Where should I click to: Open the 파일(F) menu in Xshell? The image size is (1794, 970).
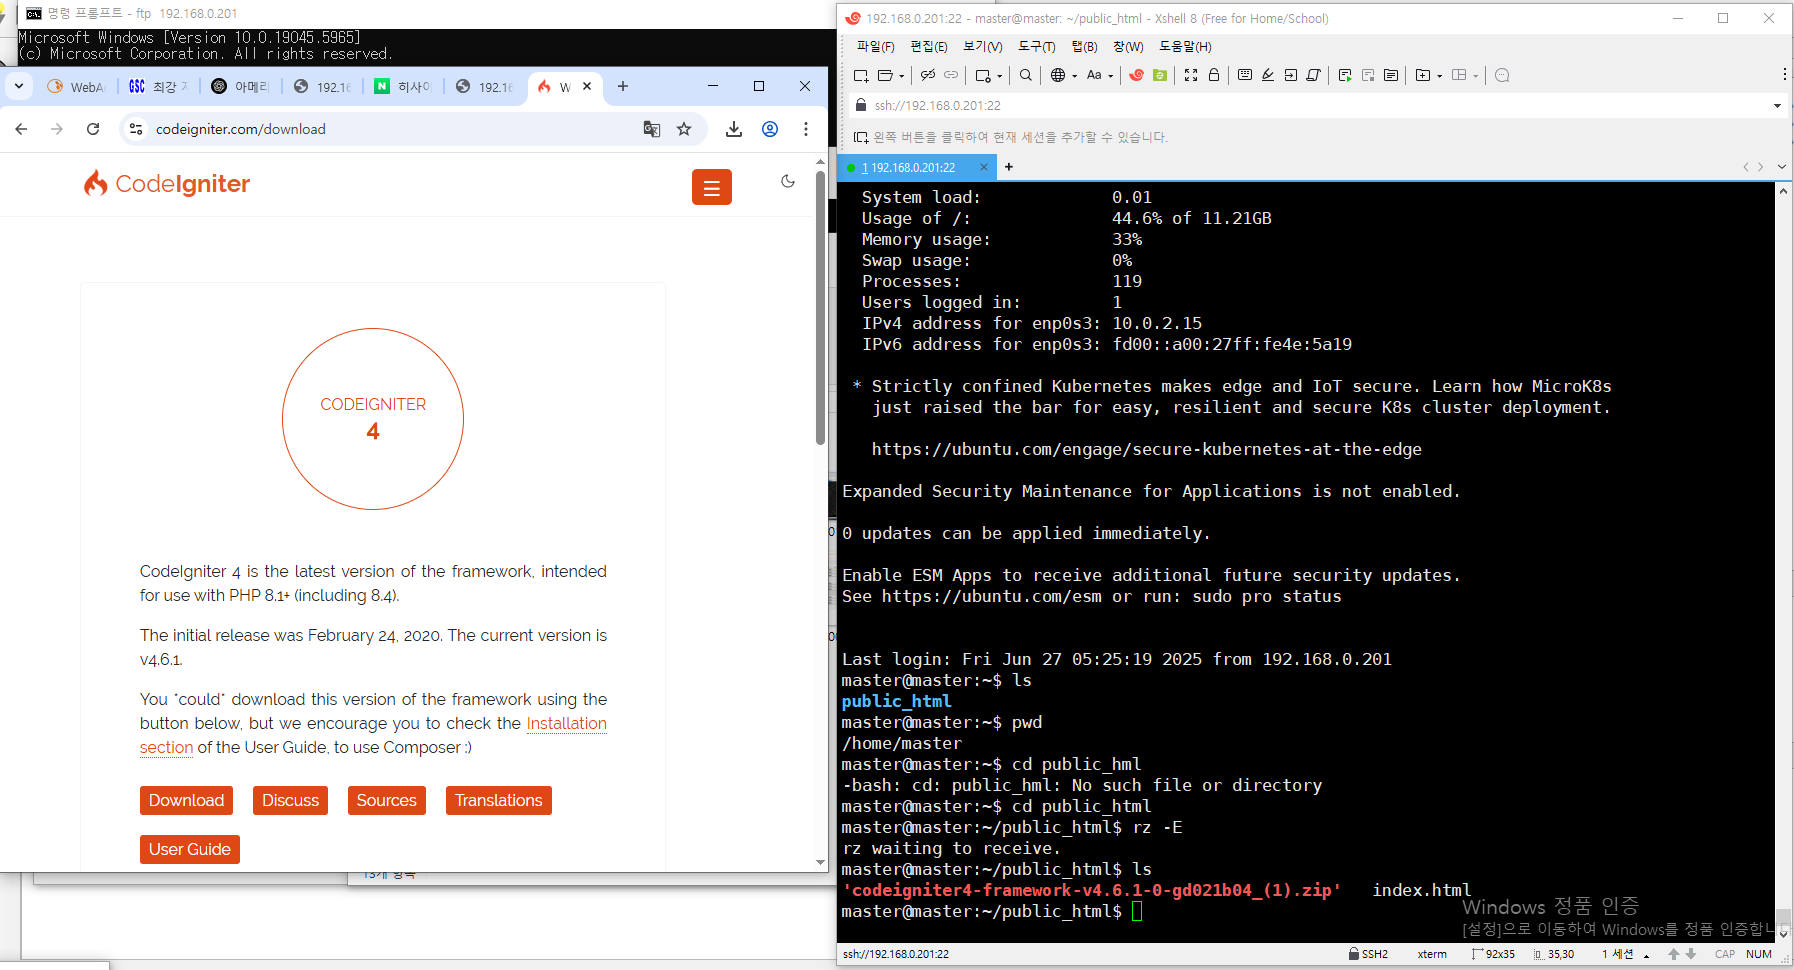[875, 47]
